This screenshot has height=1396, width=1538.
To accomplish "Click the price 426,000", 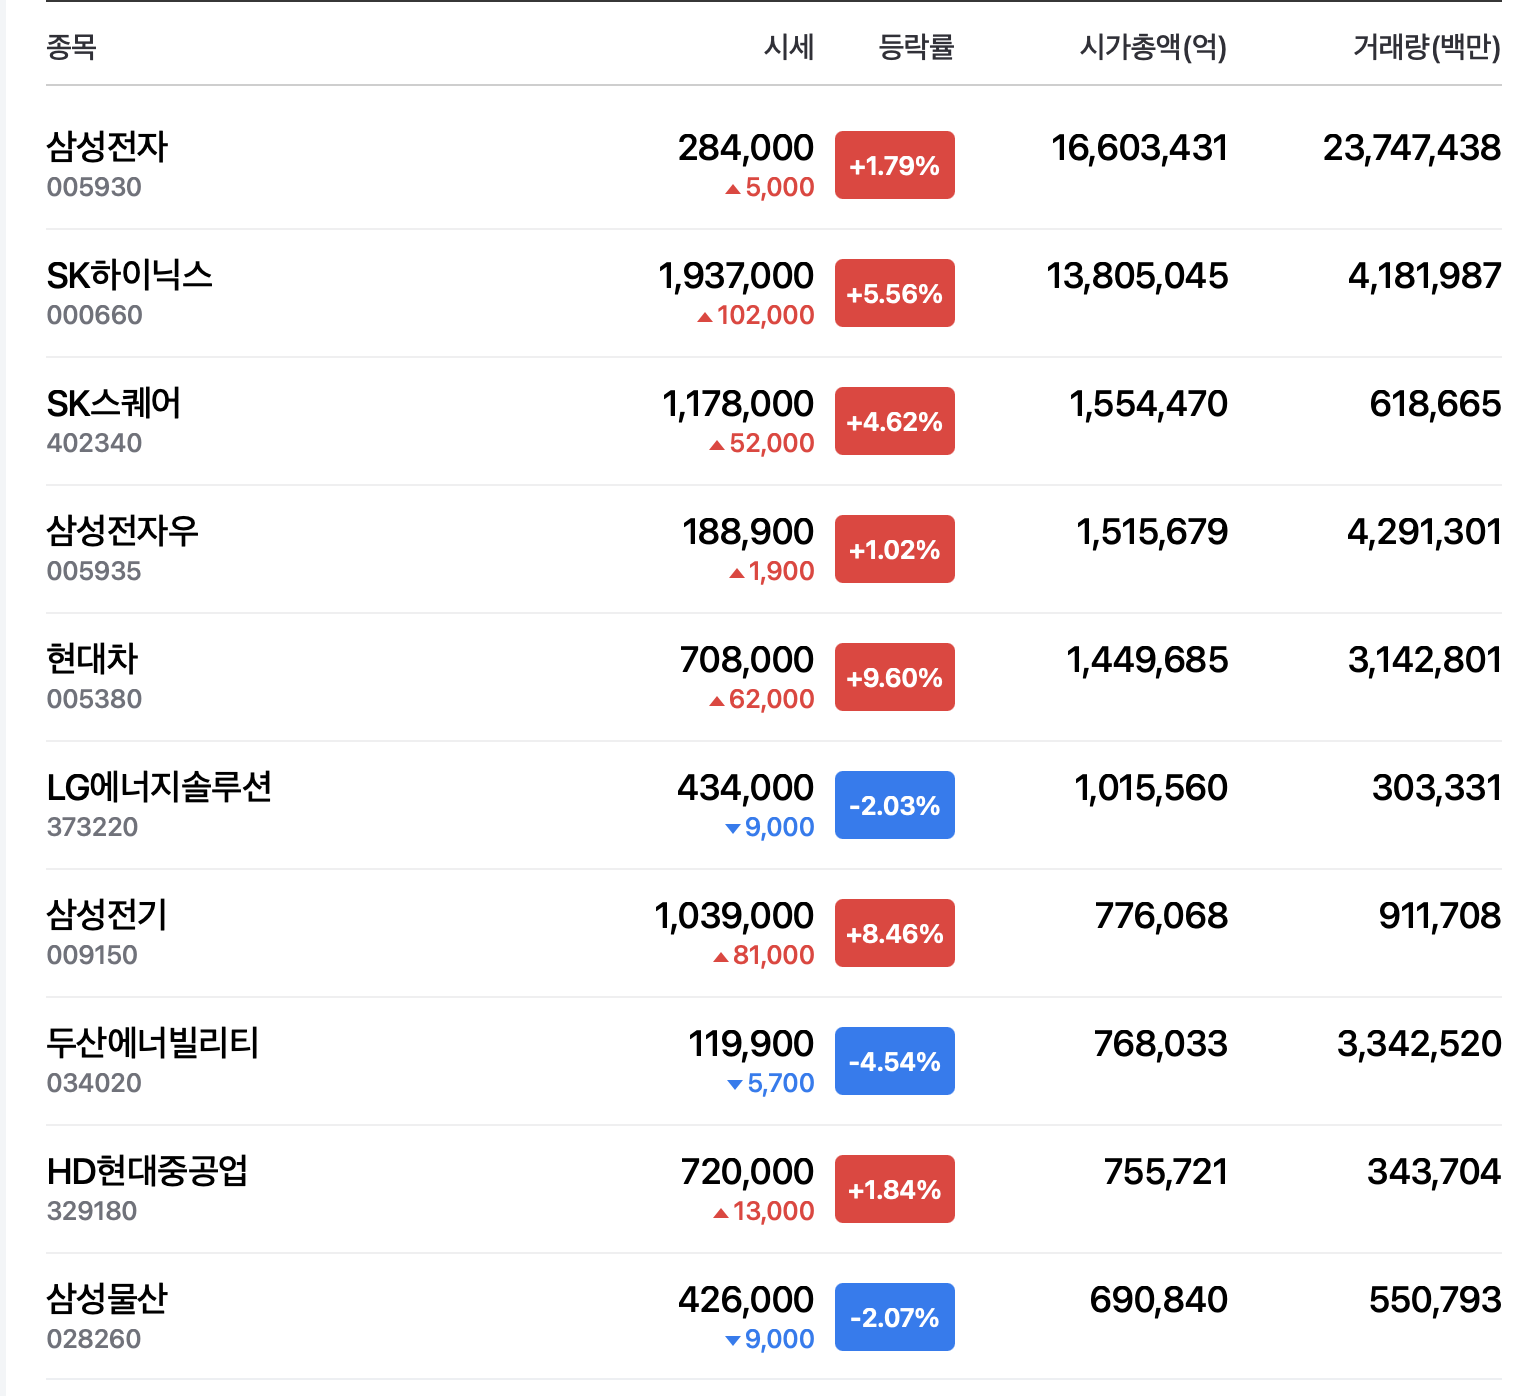I will tap(746, 1300).
